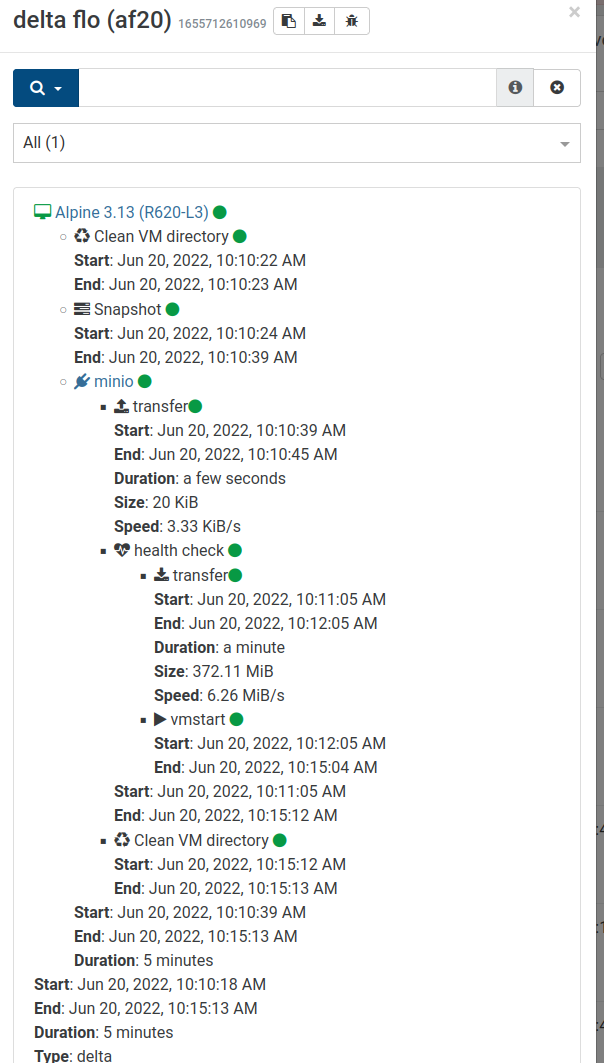The image size is (604, 1063).
Task: Copy log to clipboard icon button
Action: tap(289, 21)
